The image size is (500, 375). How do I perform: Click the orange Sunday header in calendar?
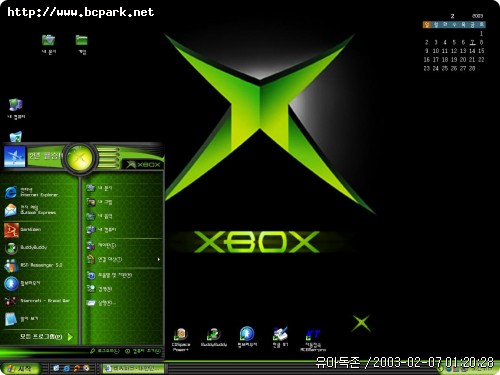[427, 25]
